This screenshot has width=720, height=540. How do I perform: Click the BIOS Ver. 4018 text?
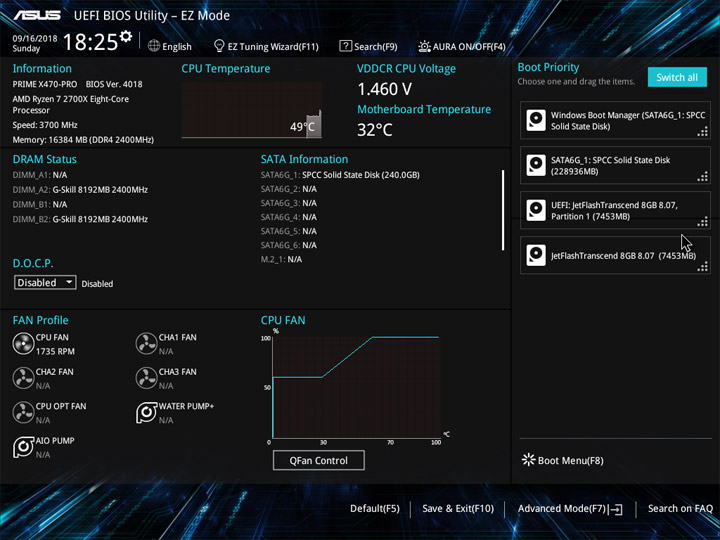[x=114, y=84]
